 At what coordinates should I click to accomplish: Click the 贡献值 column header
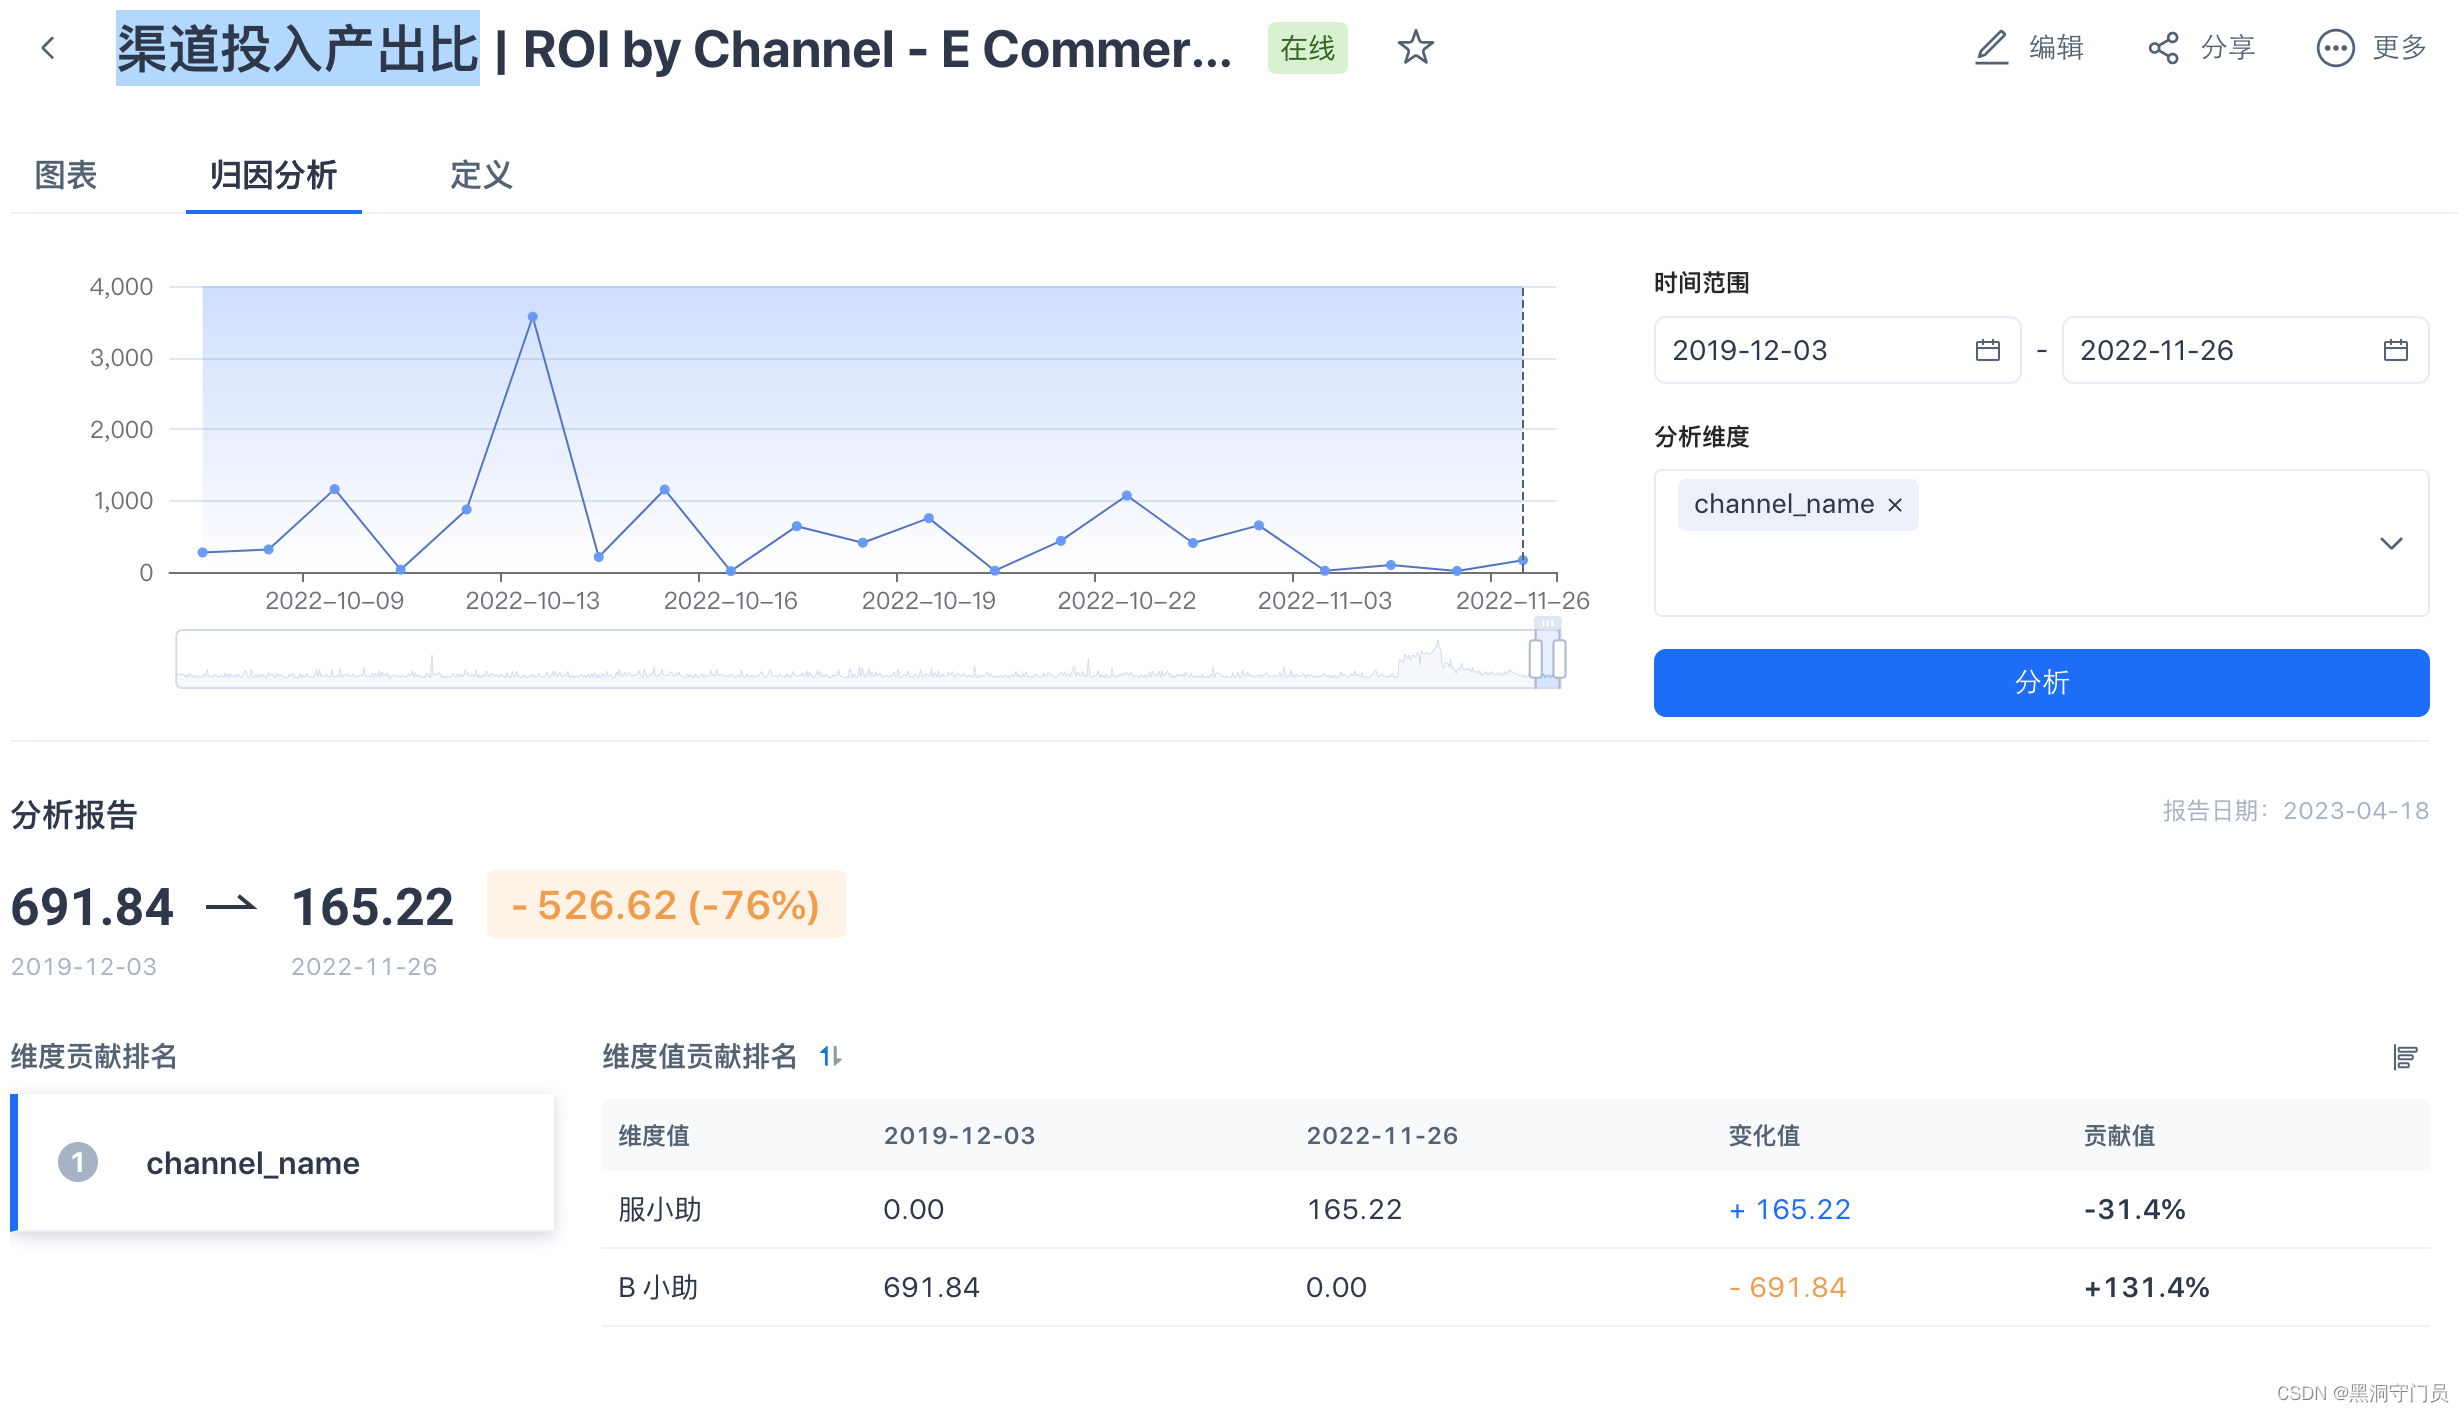coord(2119,1135)
